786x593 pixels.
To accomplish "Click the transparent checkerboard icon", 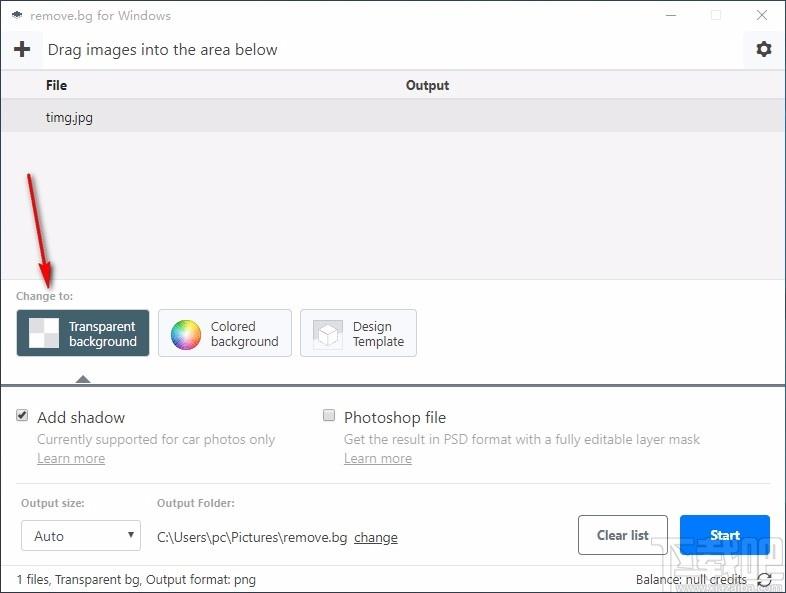I will tap(44, 333).
